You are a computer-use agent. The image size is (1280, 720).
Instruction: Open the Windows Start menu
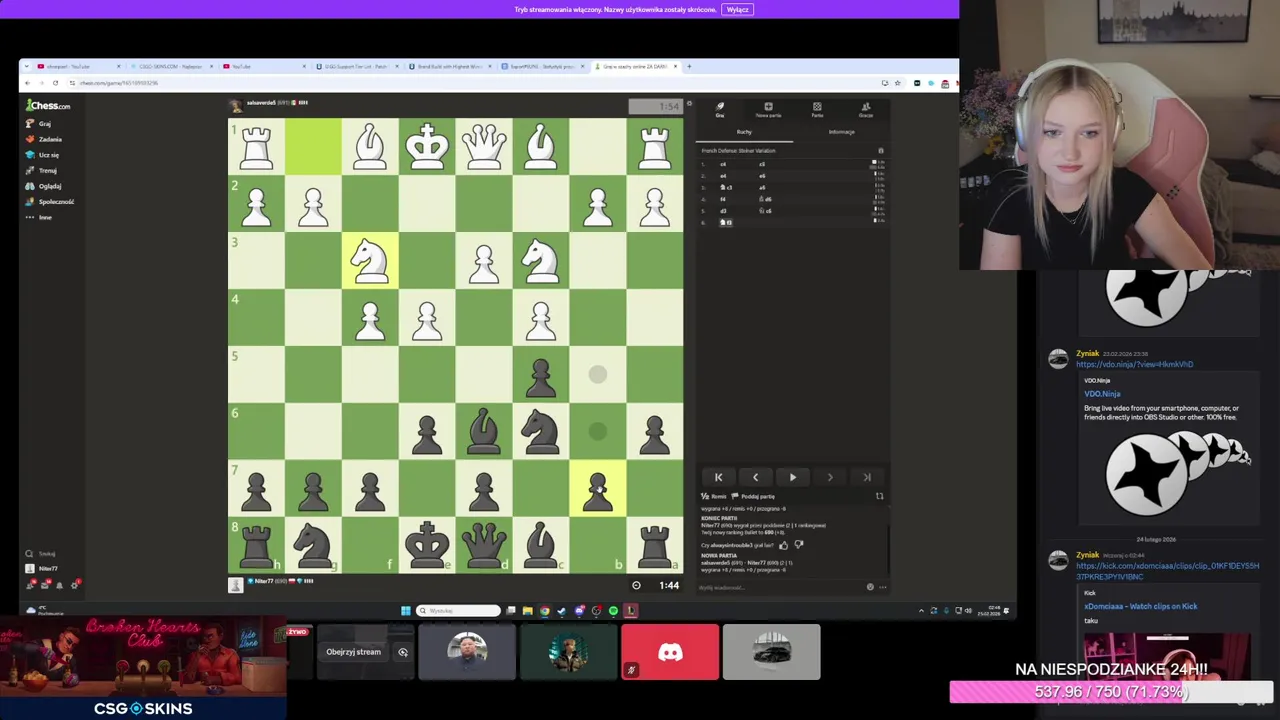click(406, 610)
